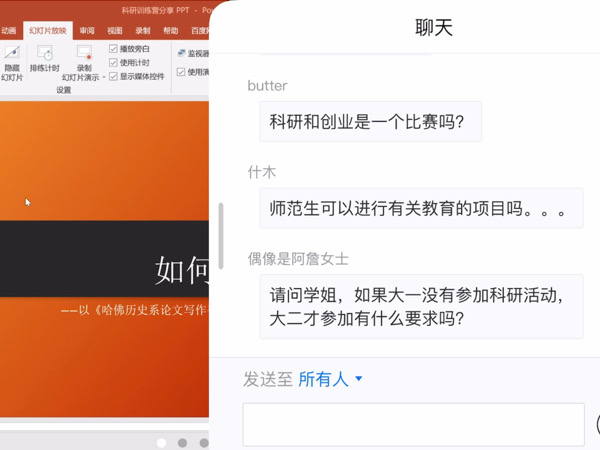Click the chat message input field
The height and width of the screenshot is (450, 600).
coord(413,425)
